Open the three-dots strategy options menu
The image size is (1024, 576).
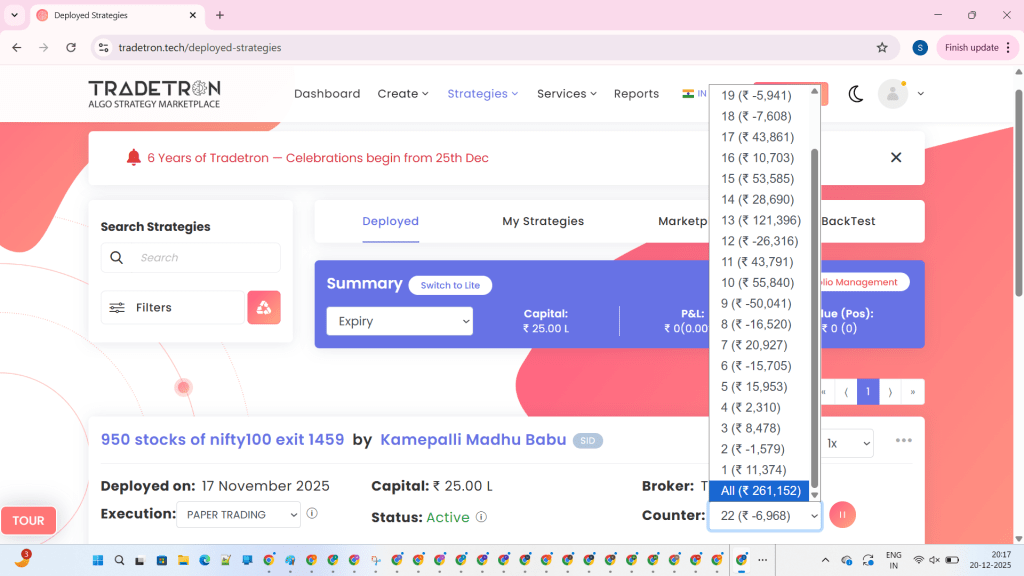(x=904, y=441)
